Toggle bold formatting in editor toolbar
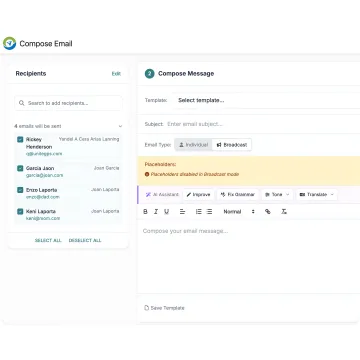This screenshot has width=360, height=360. 145,212
